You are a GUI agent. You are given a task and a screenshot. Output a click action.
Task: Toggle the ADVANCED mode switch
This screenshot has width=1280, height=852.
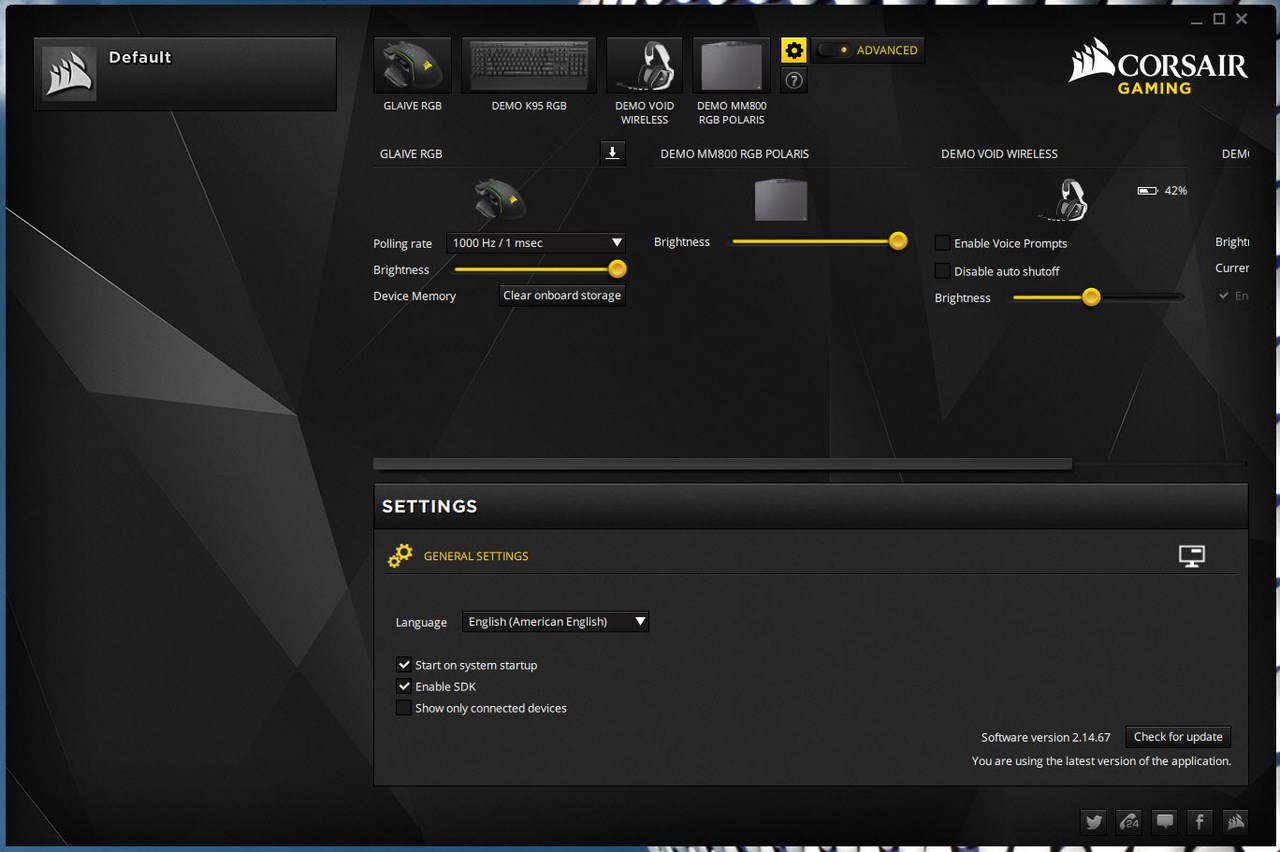833,50
